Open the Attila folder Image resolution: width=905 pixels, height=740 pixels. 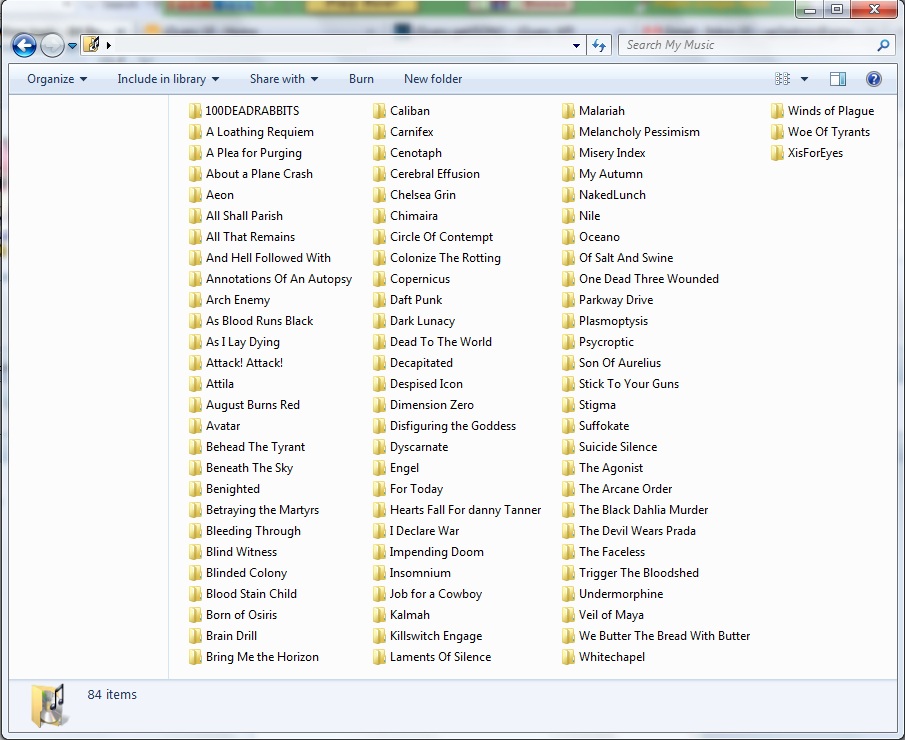pyautogui.click(x=221, y=384)
